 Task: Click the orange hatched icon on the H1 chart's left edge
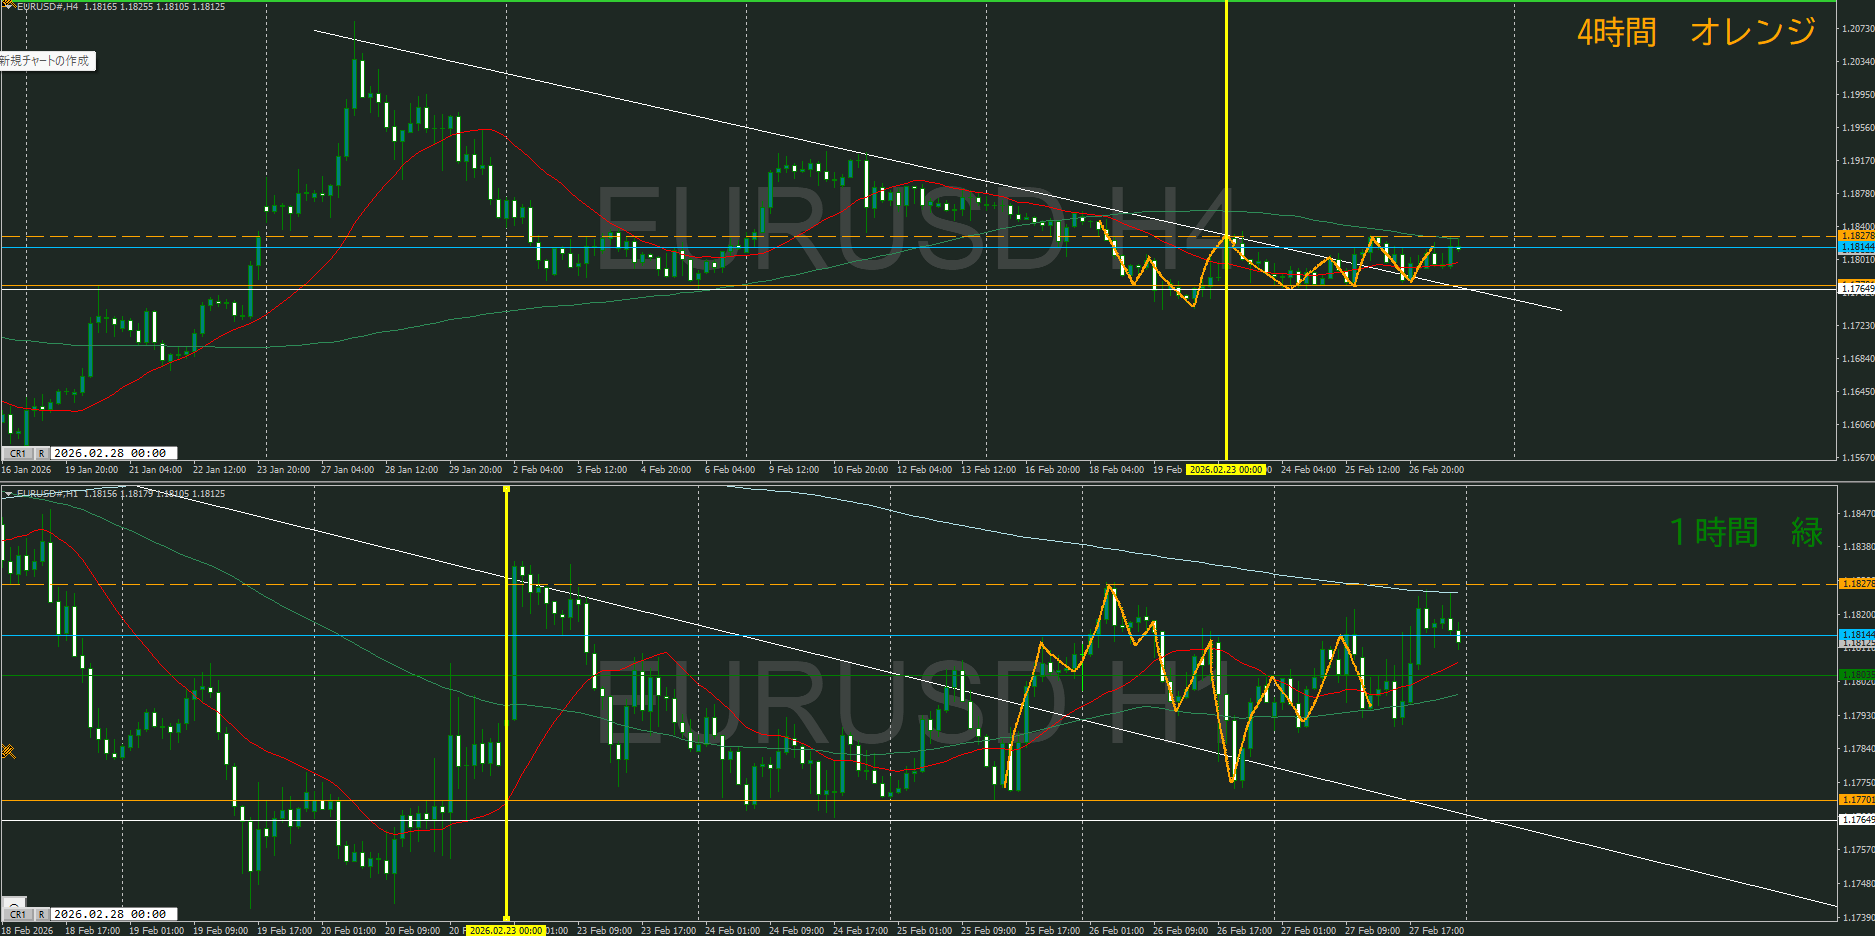click(x=8, y=751)
